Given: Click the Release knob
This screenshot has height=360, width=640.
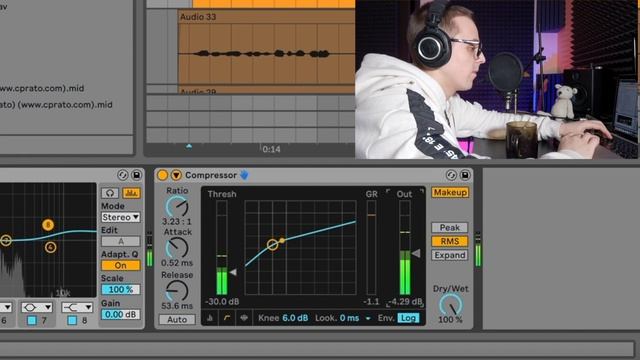Looking at the screenshot, I should tap(177, 291).
